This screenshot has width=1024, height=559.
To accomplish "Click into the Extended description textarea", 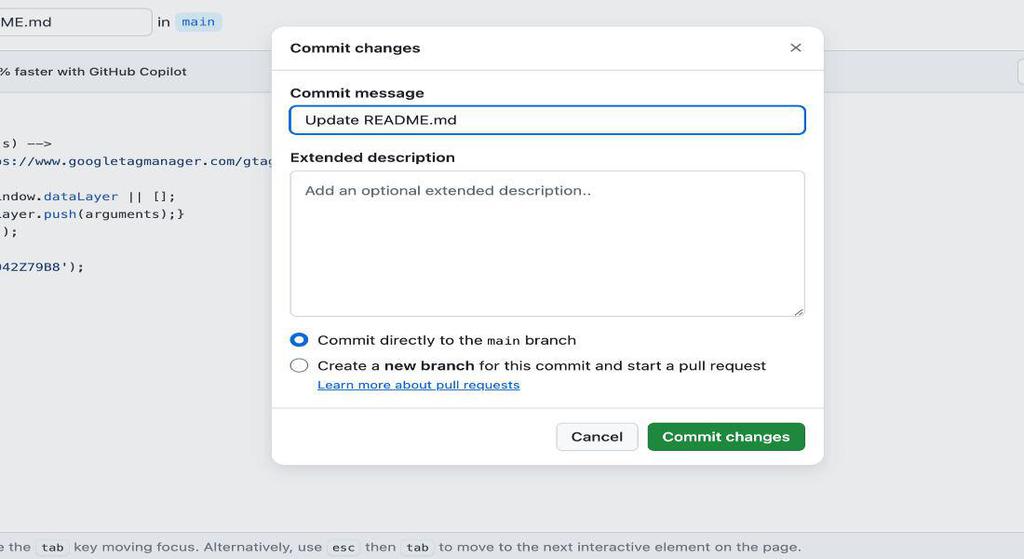I will [x=547, y=243].
